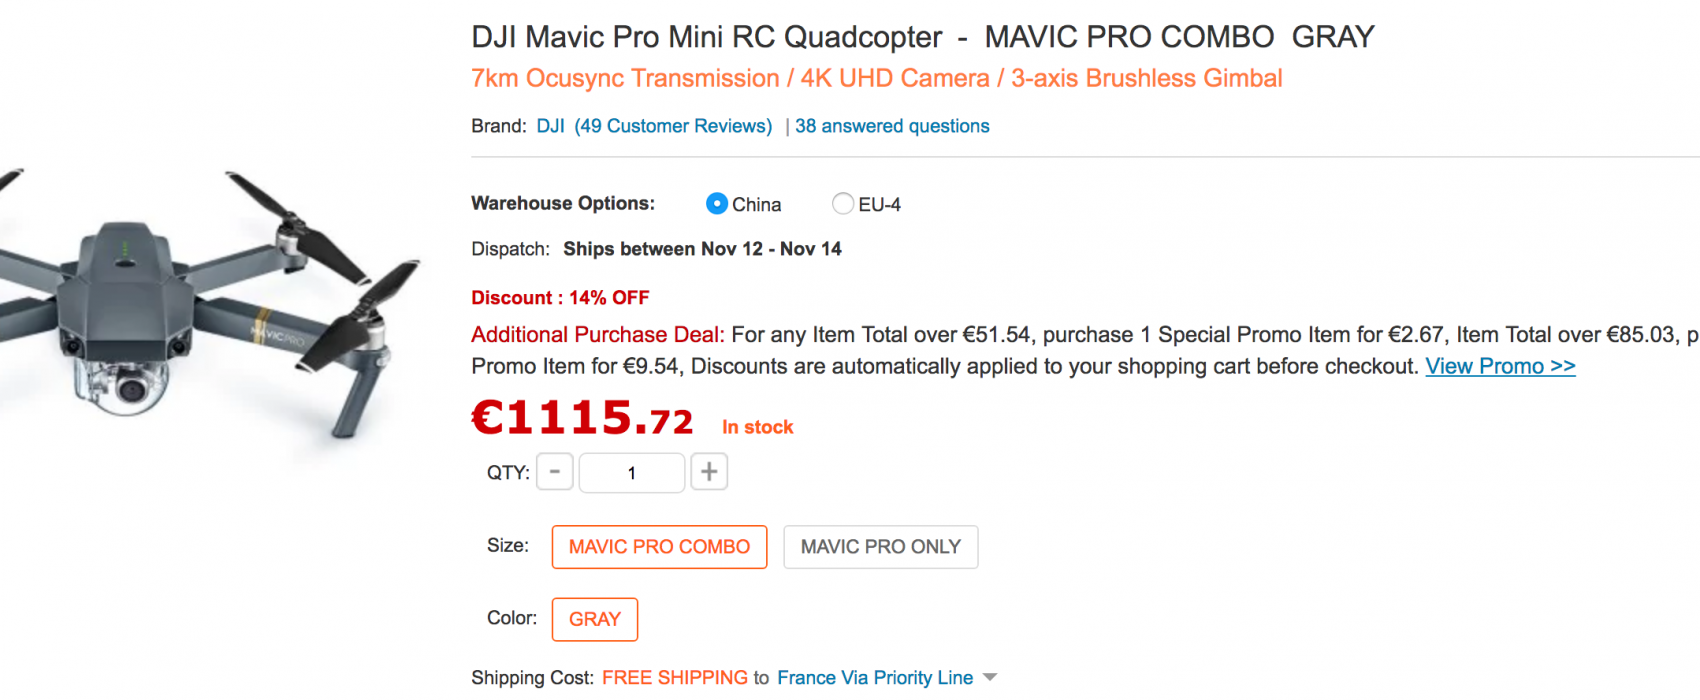Choose the MAVIC PRO COMBO size option
The image size is (1700, 700).
pos(659,547)
